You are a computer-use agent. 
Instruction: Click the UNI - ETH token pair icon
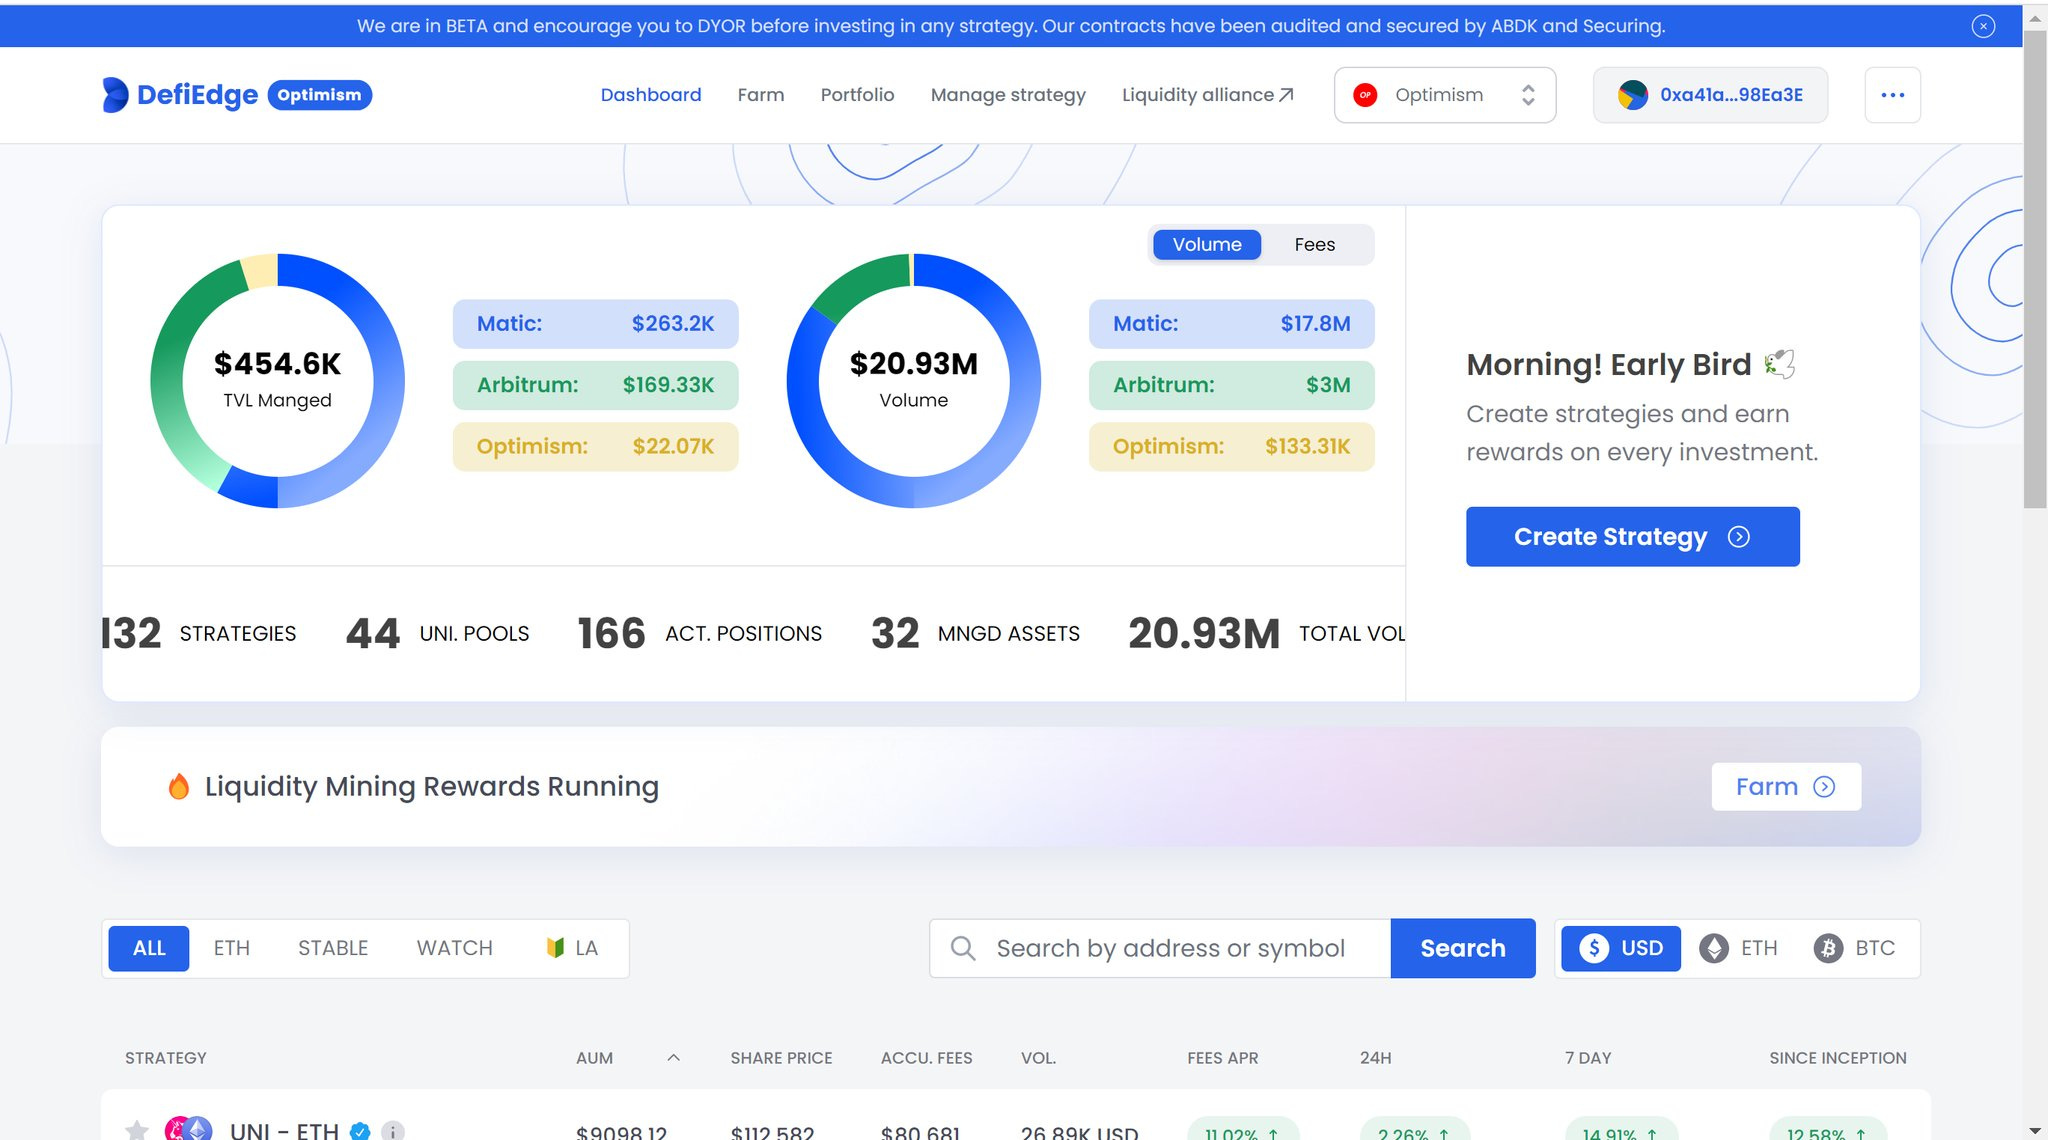pos(188,1129)
